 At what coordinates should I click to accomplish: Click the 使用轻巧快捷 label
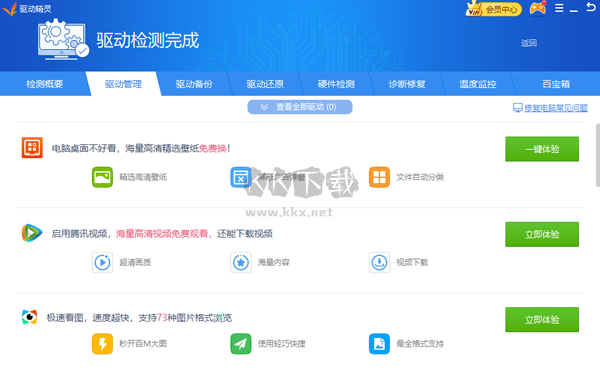click(282, 344)
